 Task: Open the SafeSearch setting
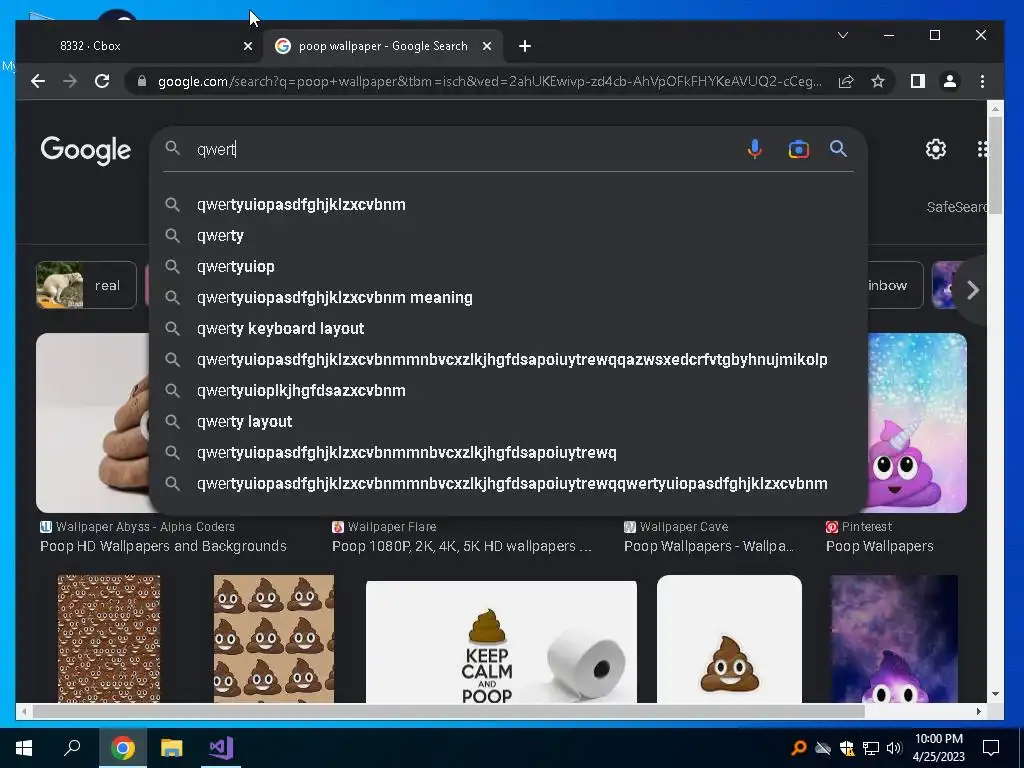coord(957,207)
